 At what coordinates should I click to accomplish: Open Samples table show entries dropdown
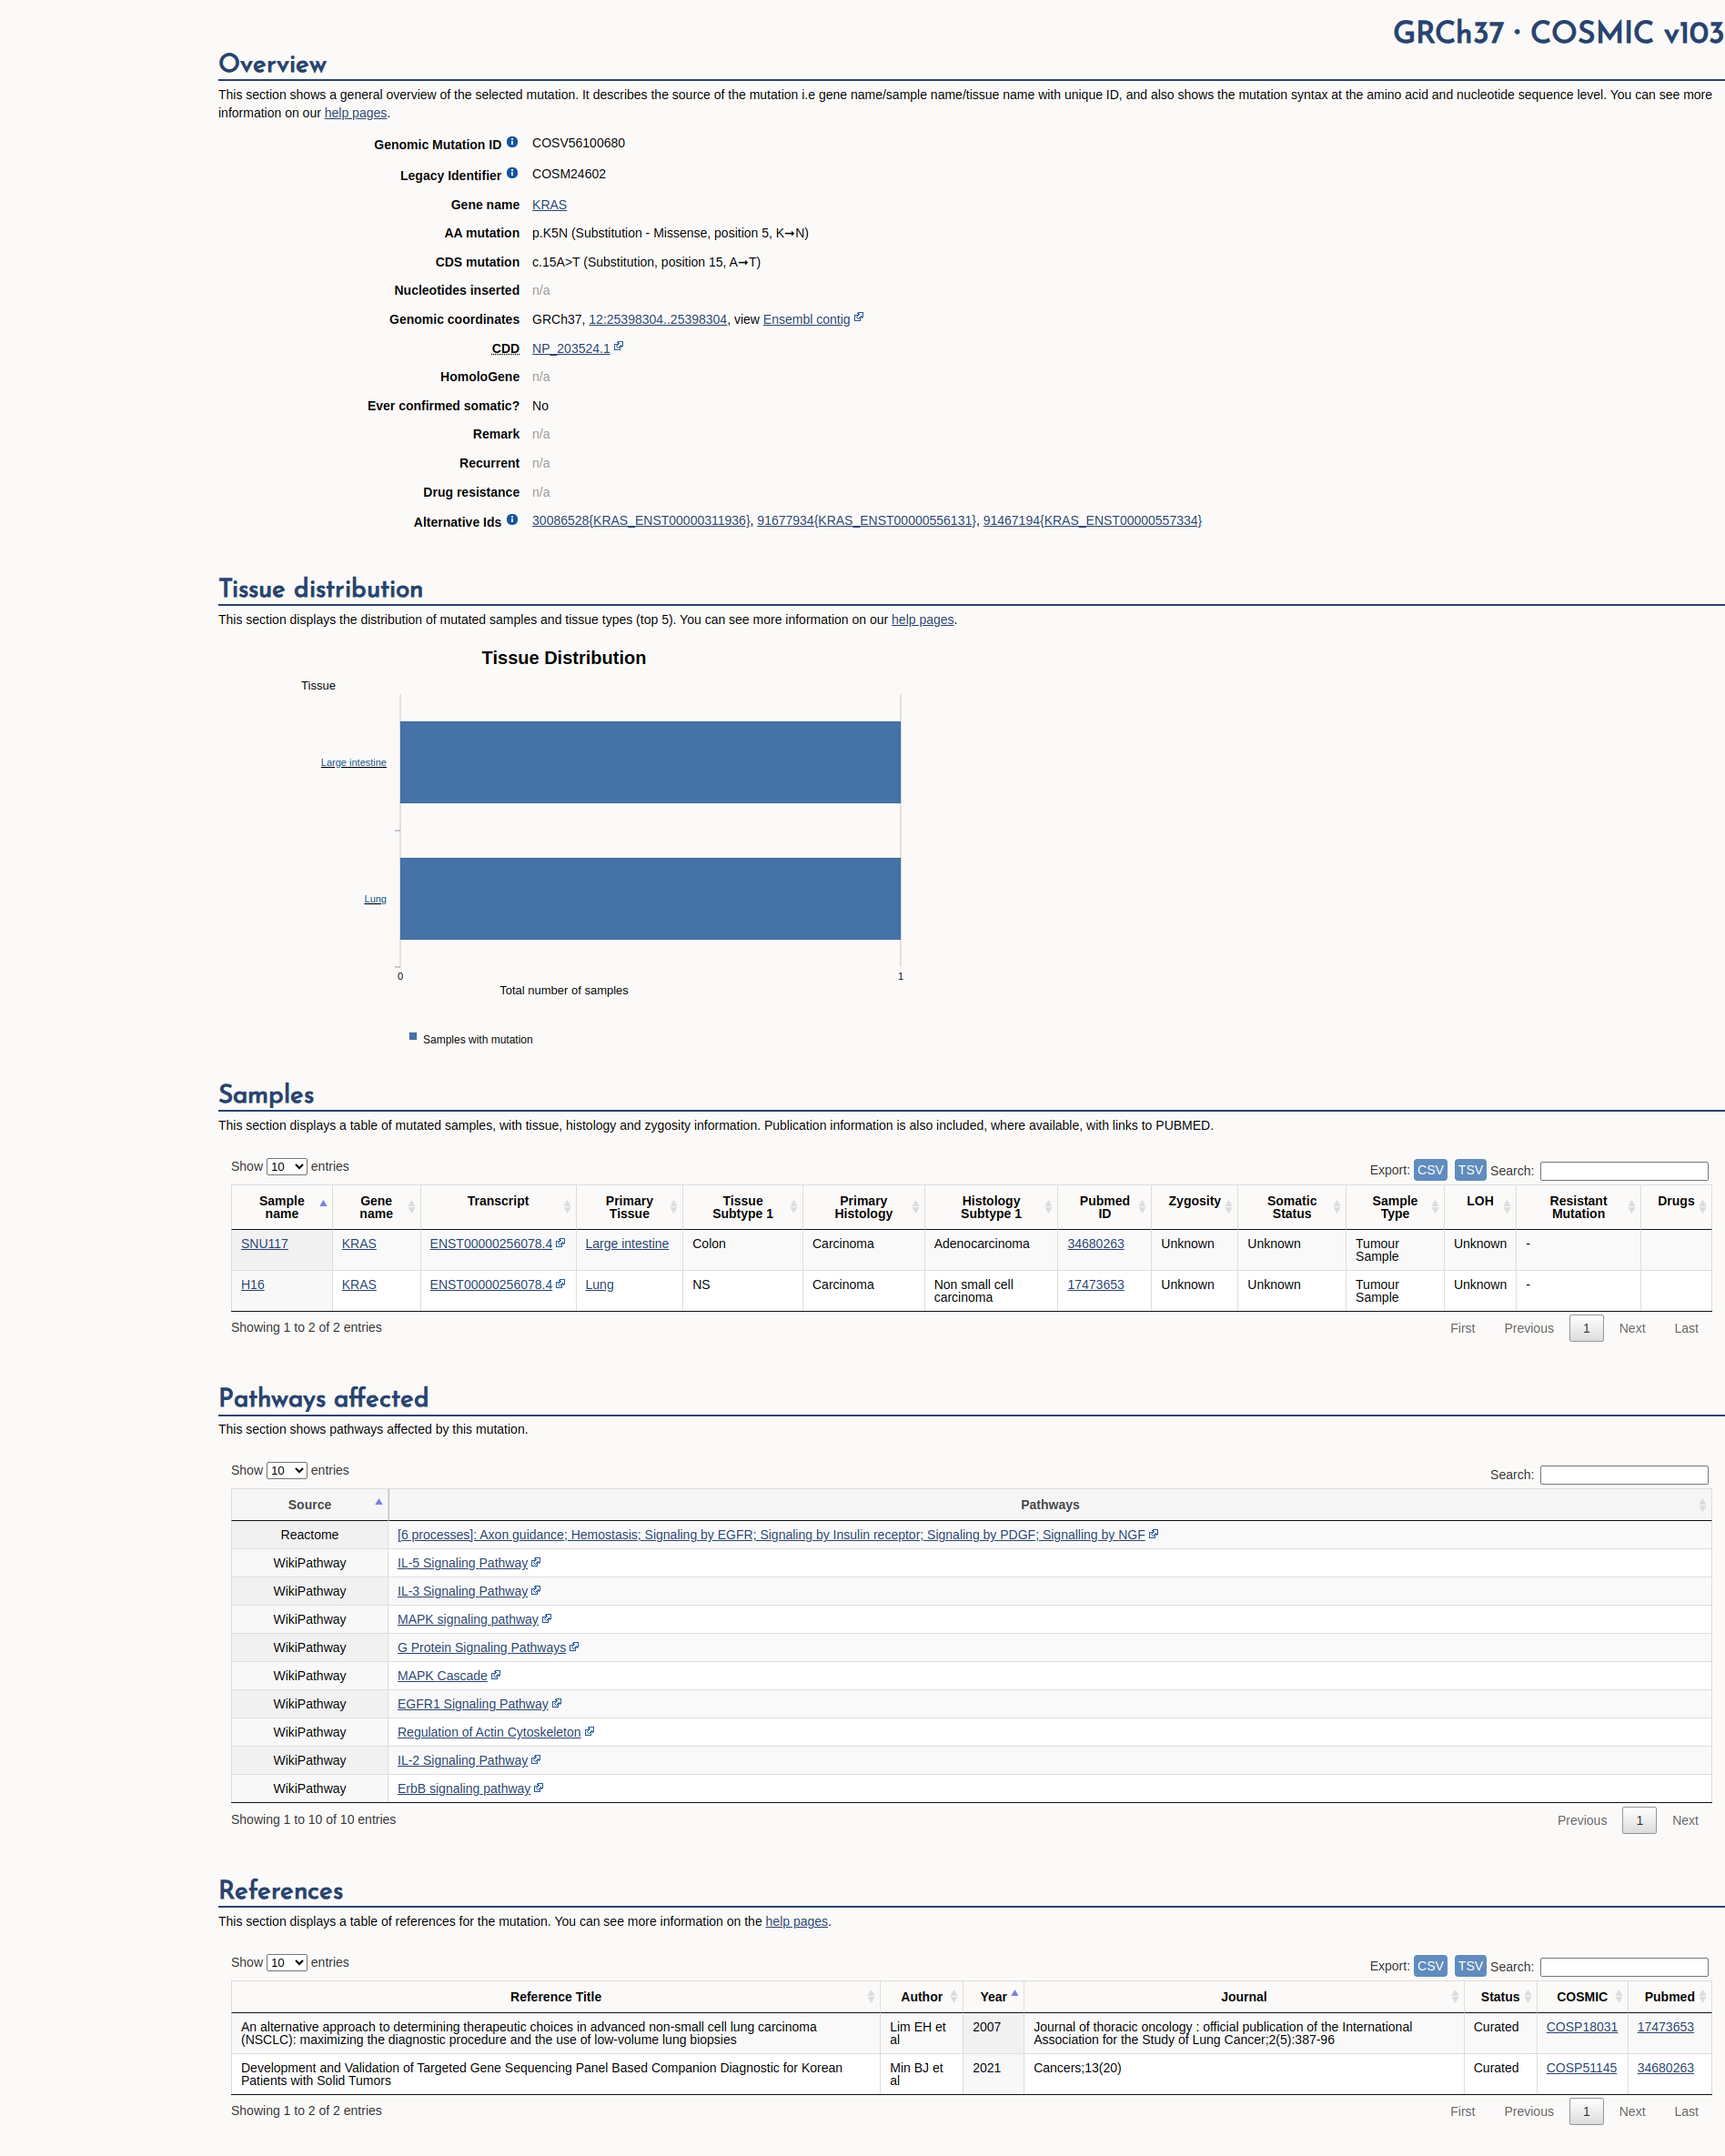pyautogui.click(x=287, y=1166)
